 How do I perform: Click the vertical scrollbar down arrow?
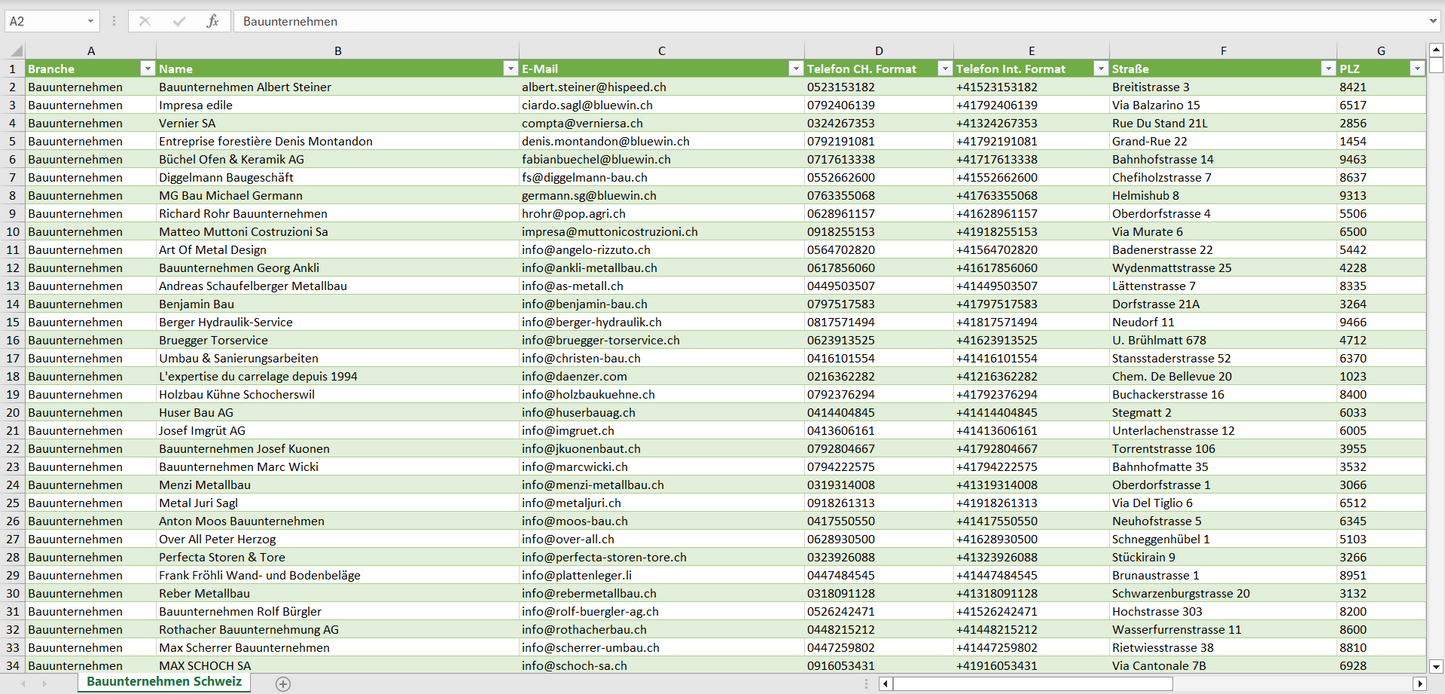coord(1436,665)
